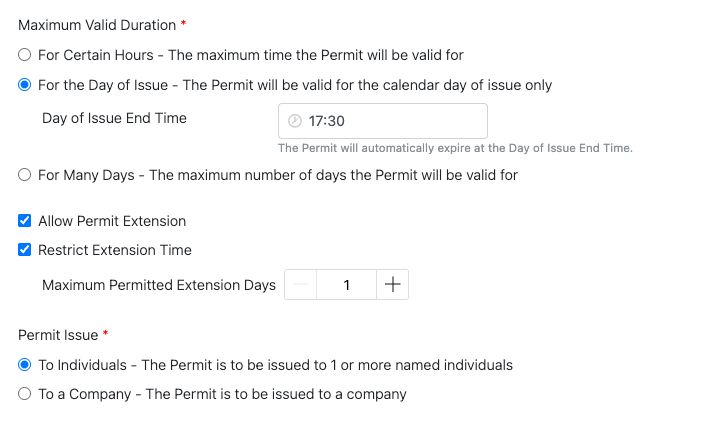
Task: Increase the Maximum Permitted Extension Days with plus
Action: pos(393,285)
